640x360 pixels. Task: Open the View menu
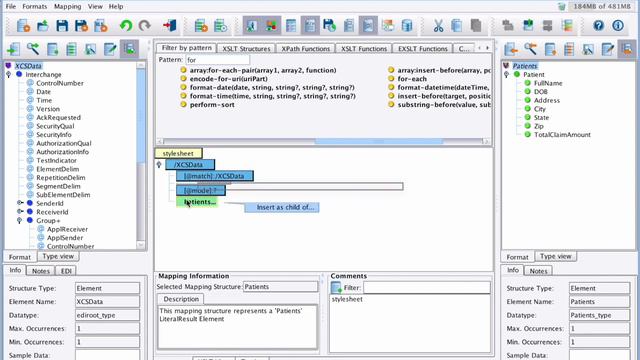95,7
